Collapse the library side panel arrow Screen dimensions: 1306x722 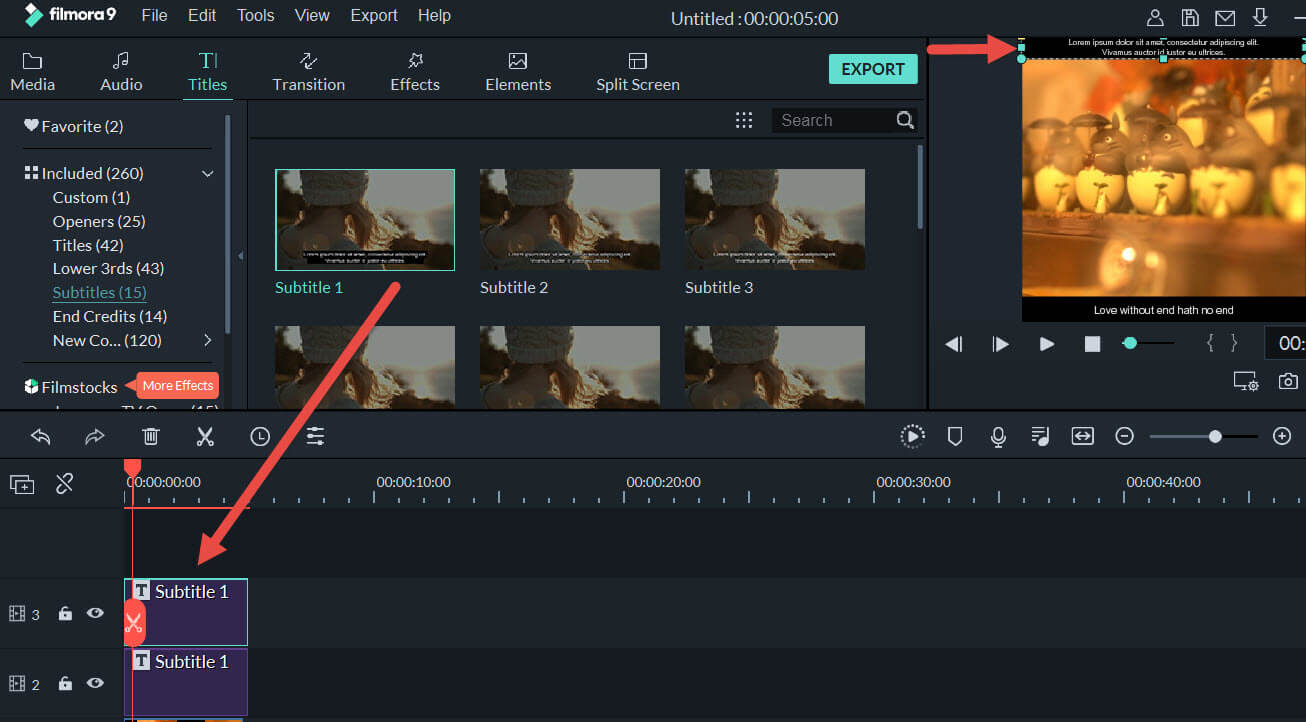tap(240, 256)
